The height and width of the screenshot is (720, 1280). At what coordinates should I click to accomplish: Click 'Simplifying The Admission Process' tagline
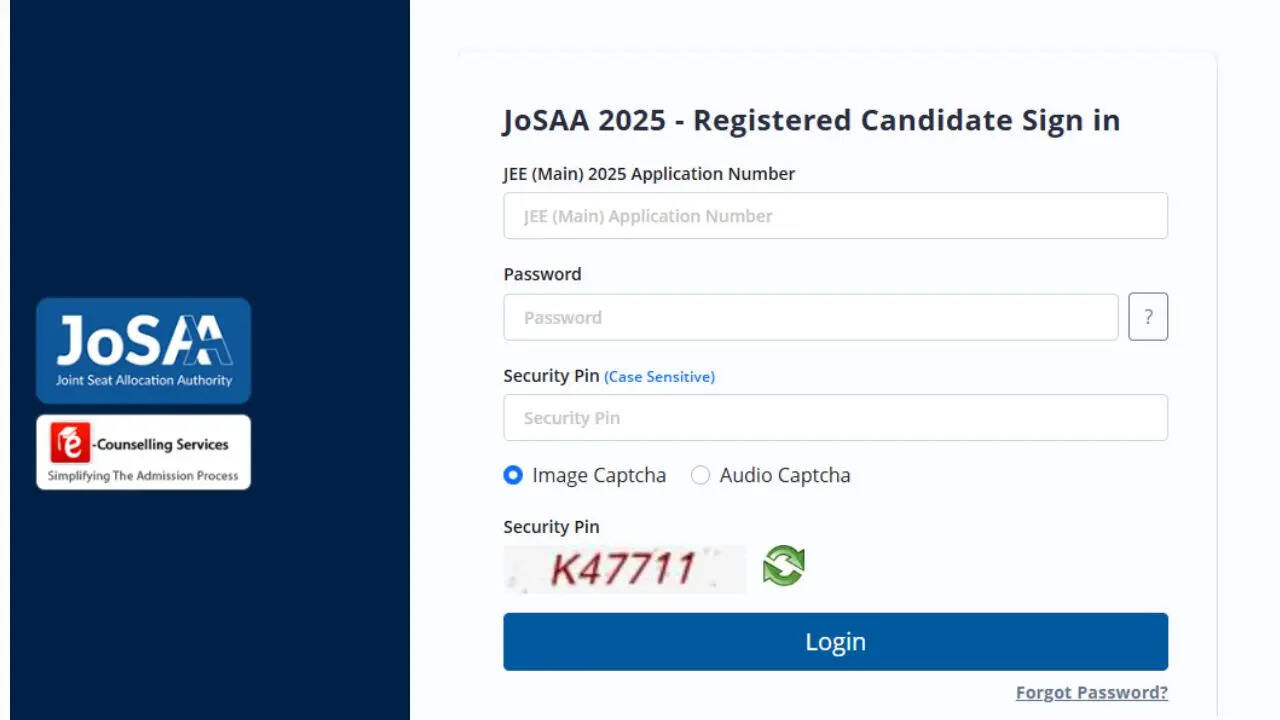(143, 476)
